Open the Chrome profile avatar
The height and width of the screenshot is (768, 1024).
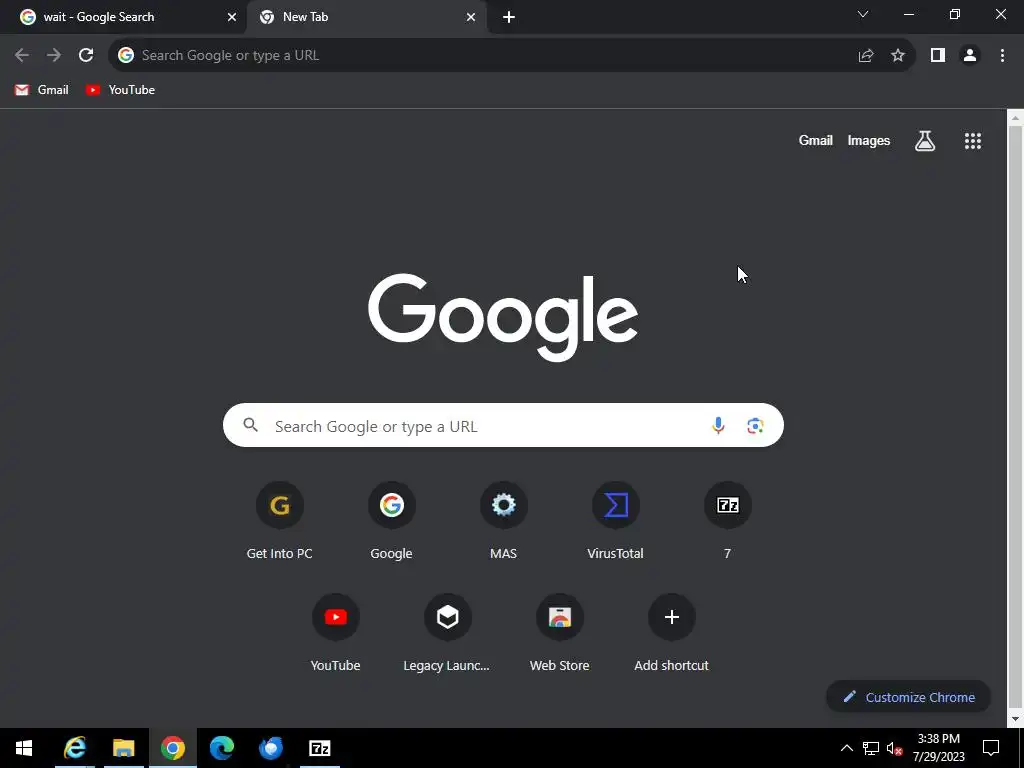(x=970, y=56)
